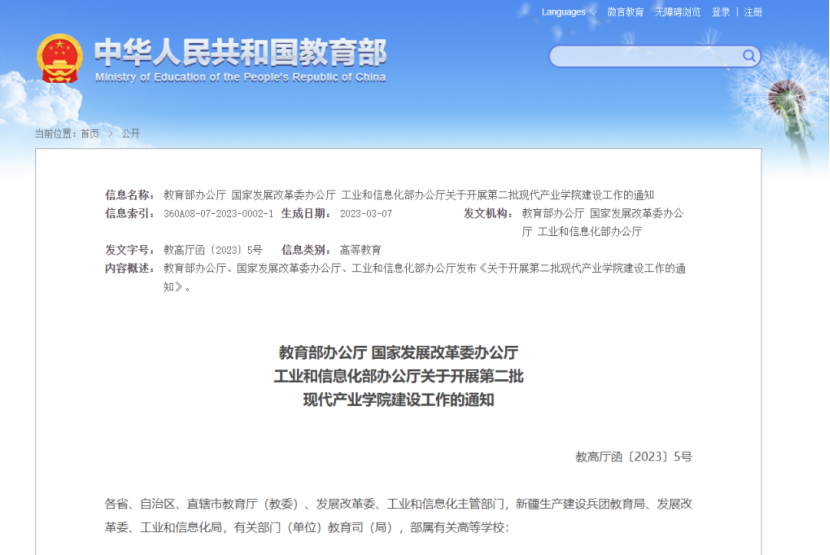The height and width of the screenshot is (555, 830).
Task: Click the search magnifier icon
Action: [x=748, y=56]
